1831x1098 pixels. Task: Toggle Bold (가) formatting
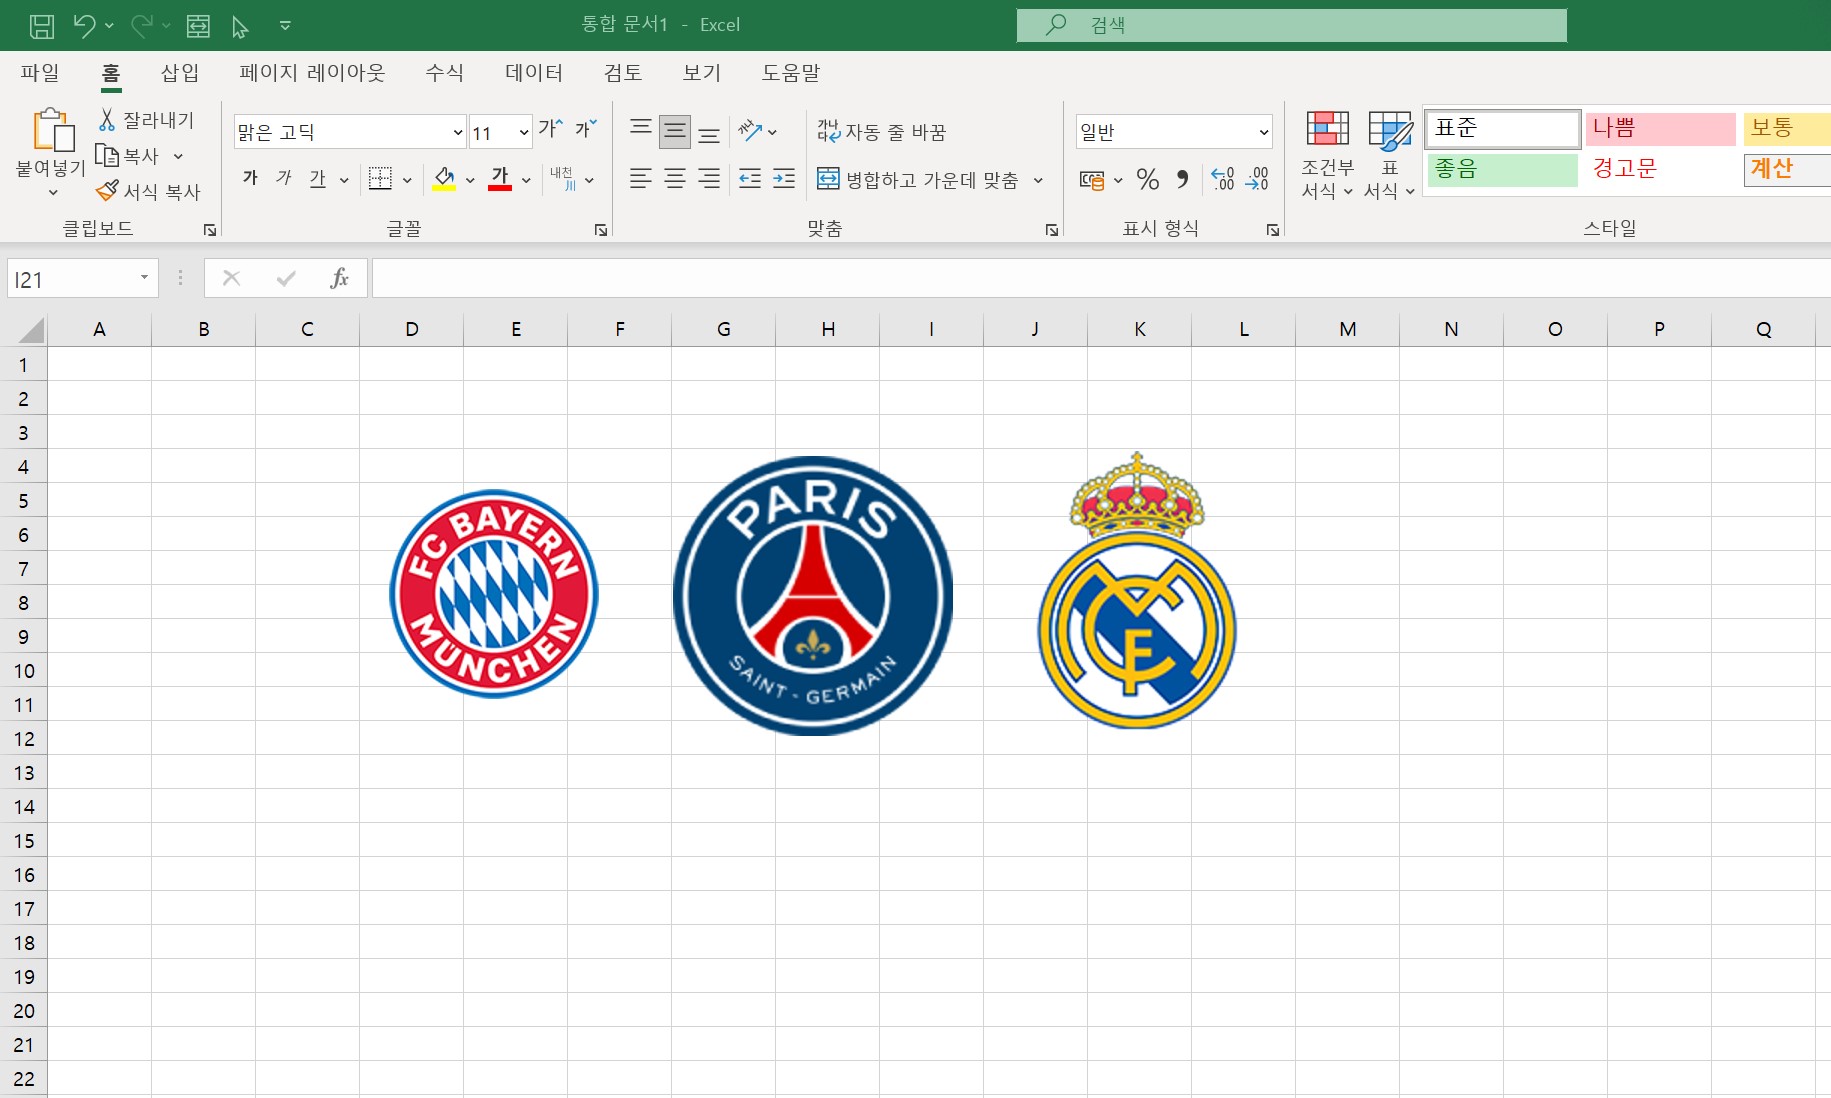[x=250, y=178]
